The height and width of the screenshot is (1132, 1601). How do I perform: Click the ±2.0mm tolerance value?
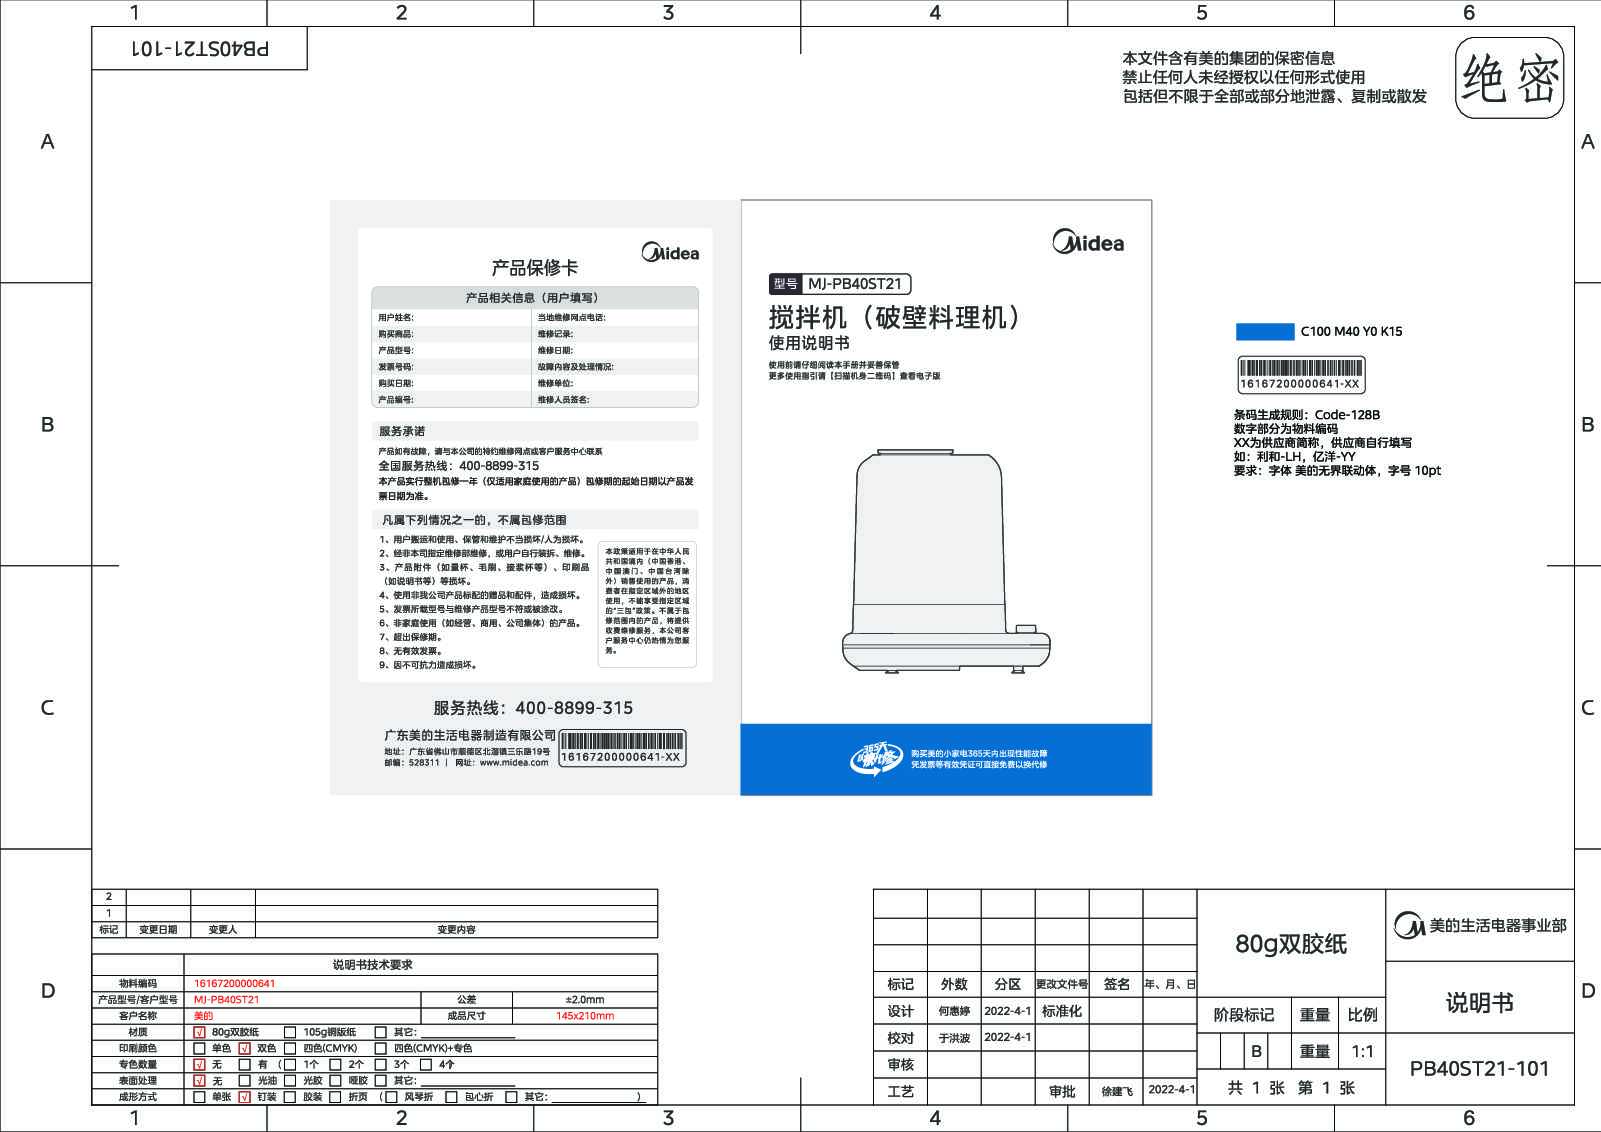click(585, 999)
